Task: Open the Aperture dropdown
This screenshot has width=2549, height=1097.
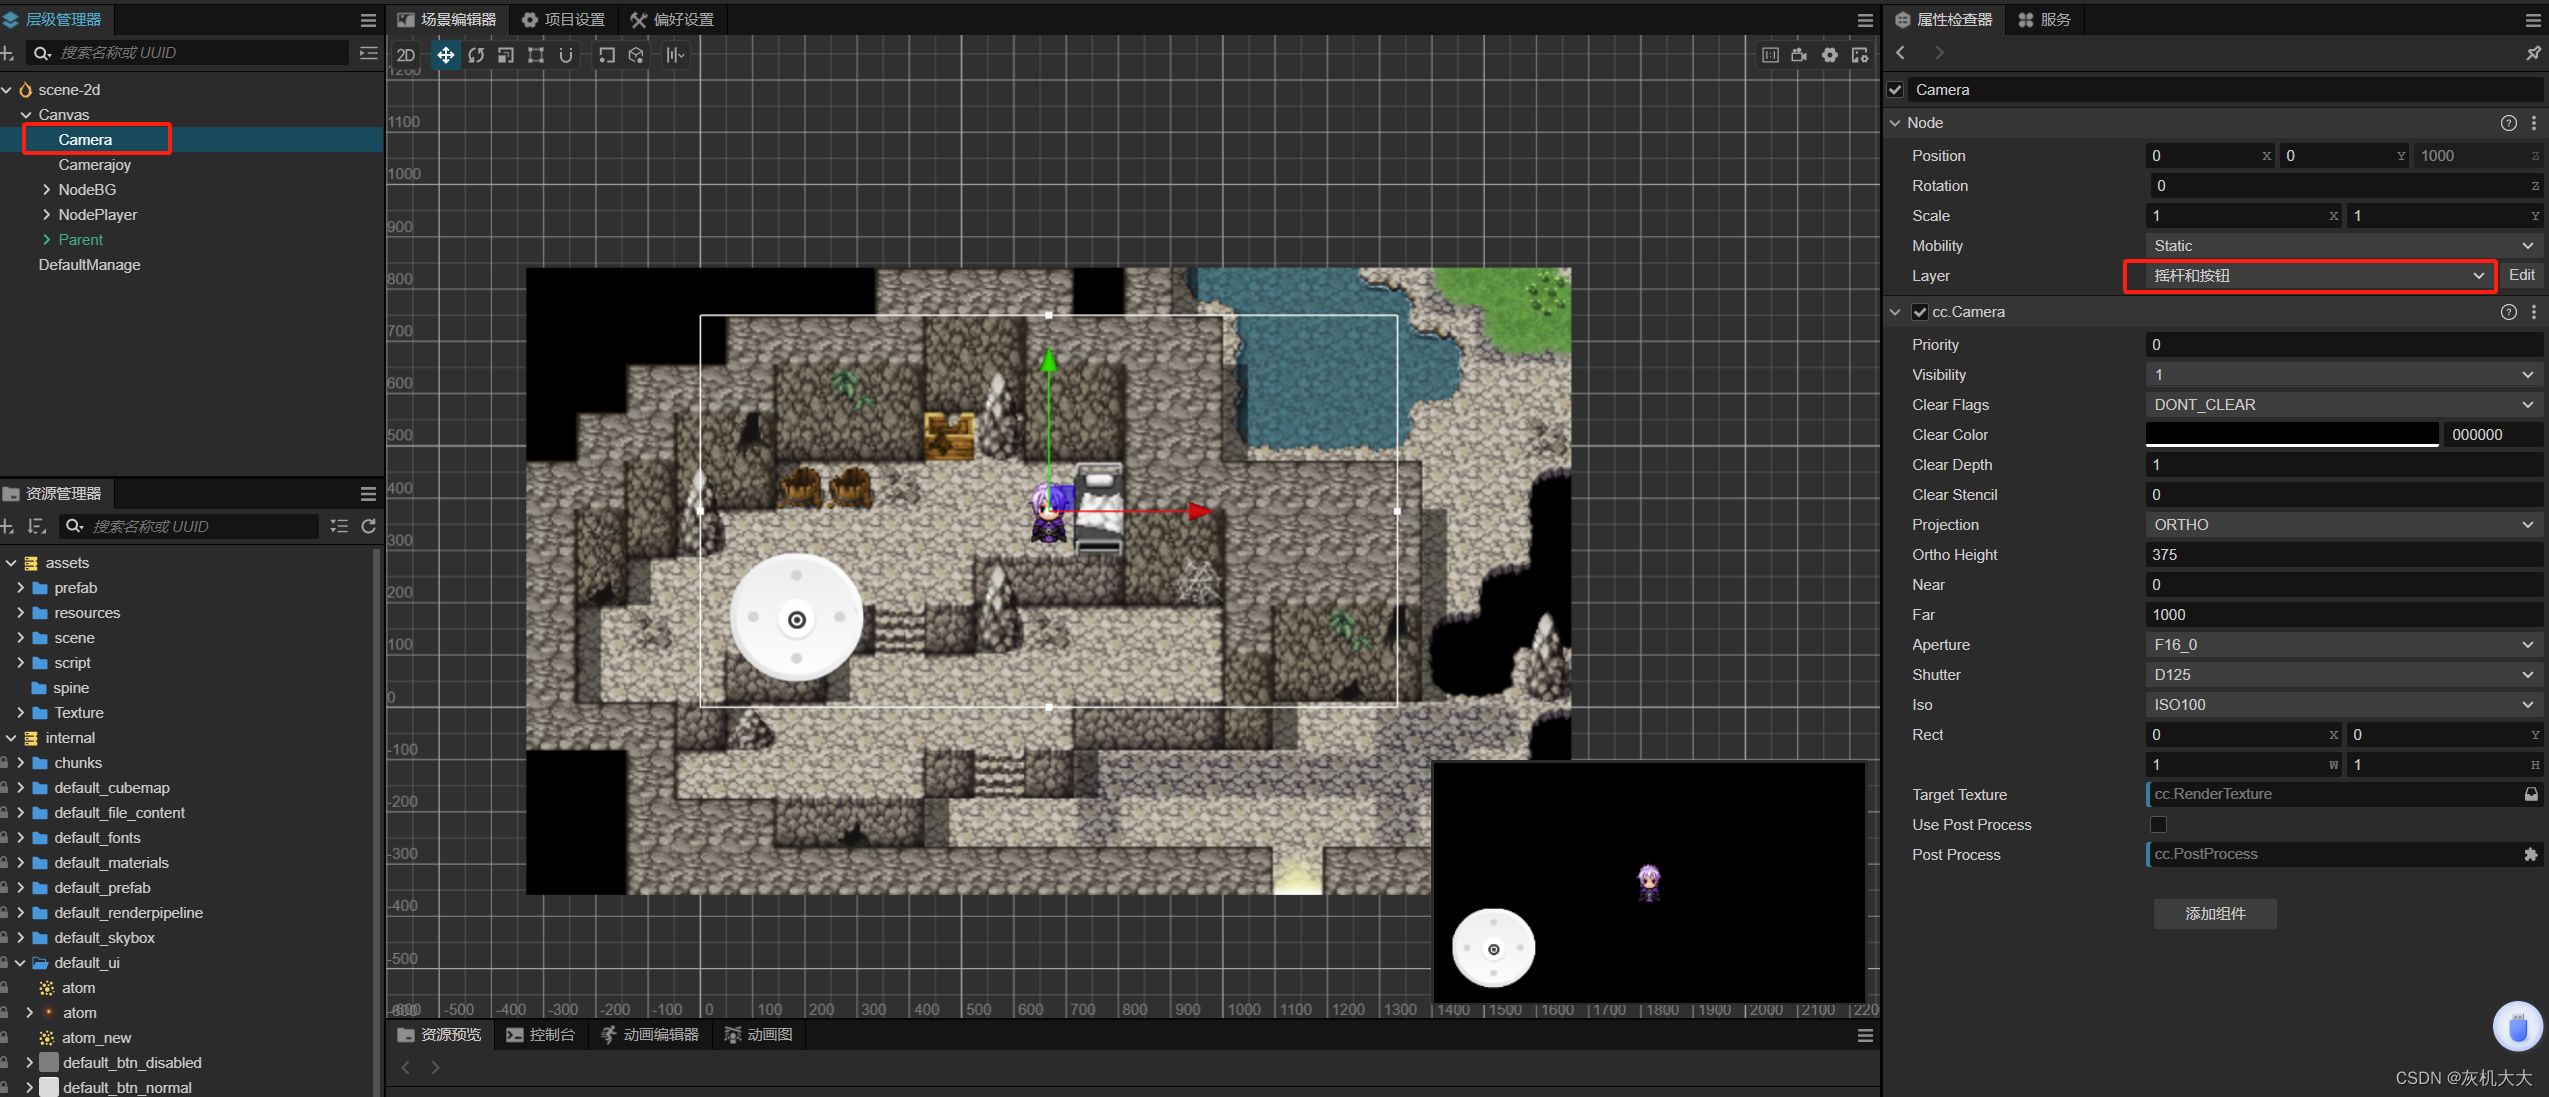Action: pyautogui.click(x=2344, y=645)
